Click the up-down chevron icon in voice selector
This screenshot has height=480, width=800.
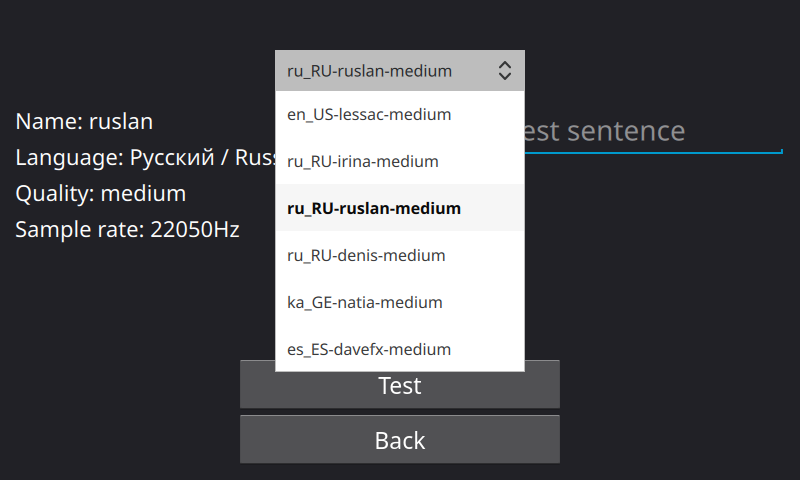pyautogui.click(x=505, y=71)
